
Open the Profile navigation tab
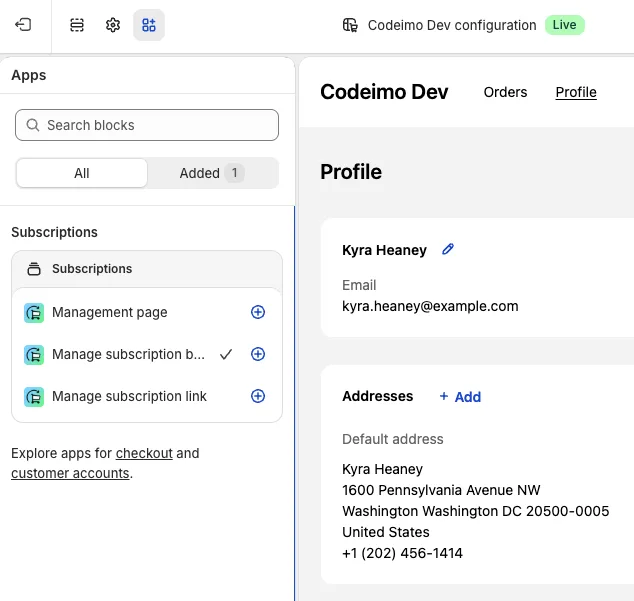pos(576,92)
